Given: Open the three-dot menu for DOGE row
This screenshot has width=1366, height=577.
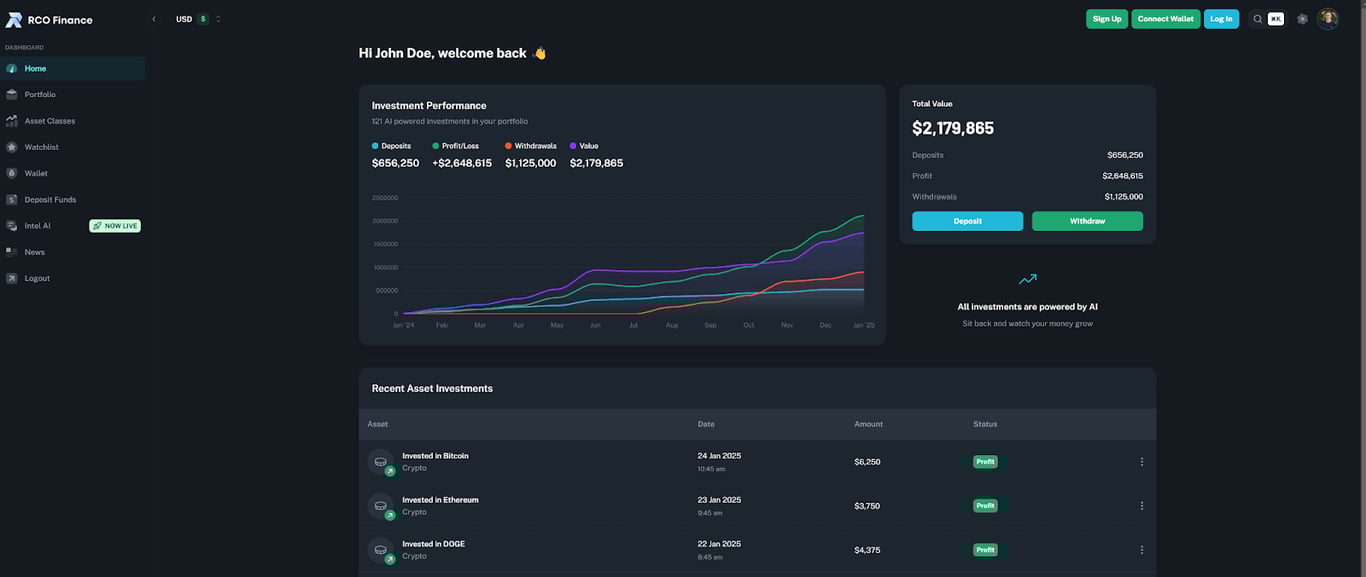Looking at the screenshot, I should 1141,550.
